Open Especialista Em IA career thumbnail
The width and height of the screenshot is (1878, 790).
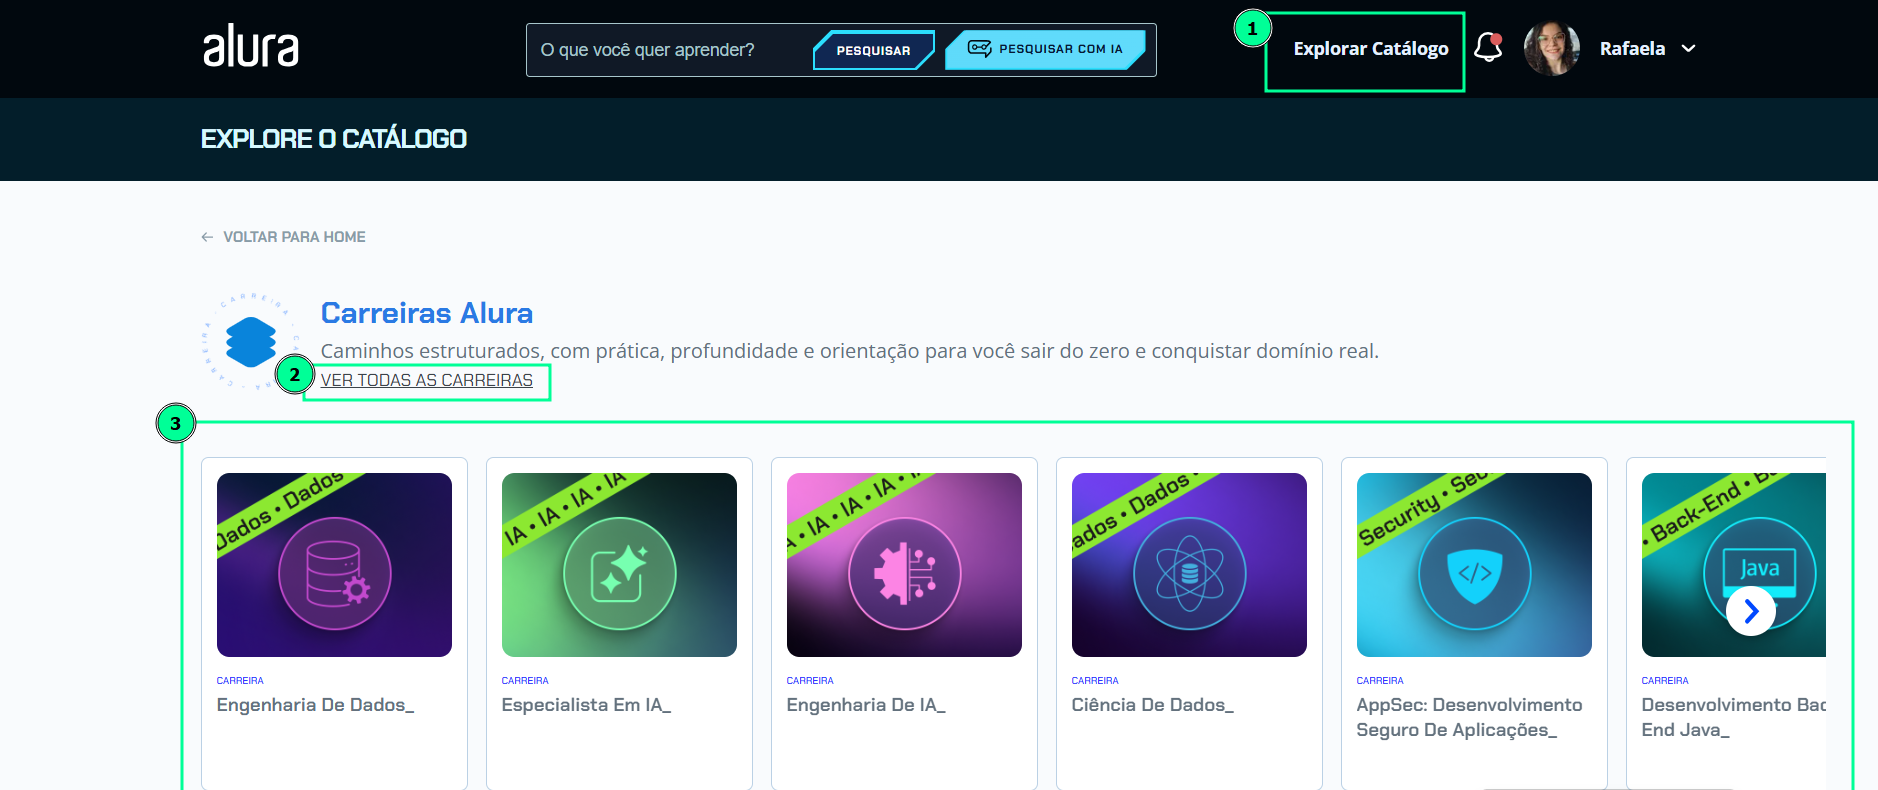(x=619, y=565)
